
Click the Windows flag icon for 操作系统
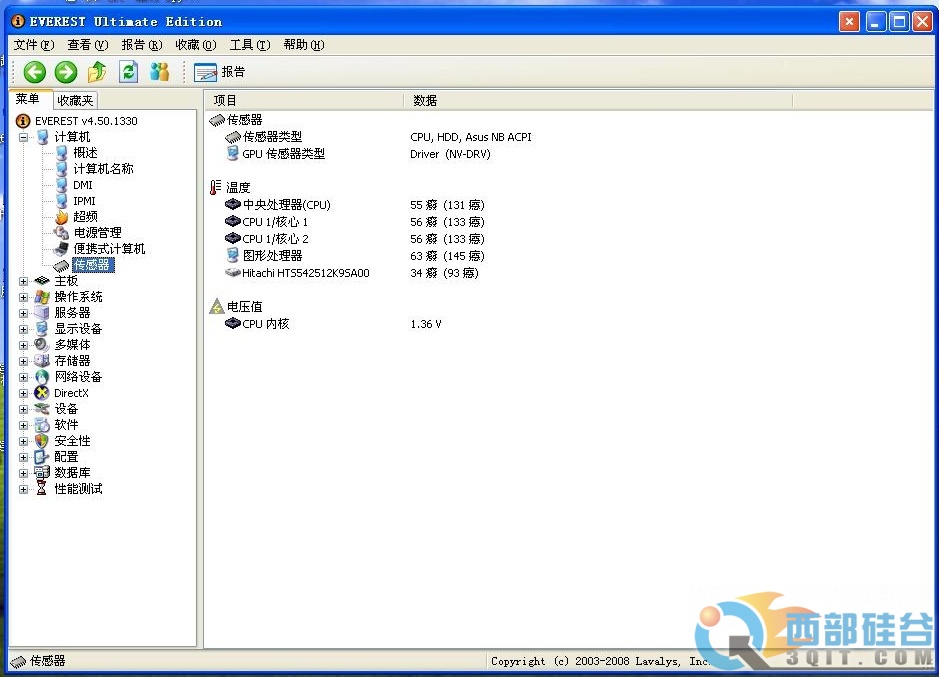[x=42, y=297]
